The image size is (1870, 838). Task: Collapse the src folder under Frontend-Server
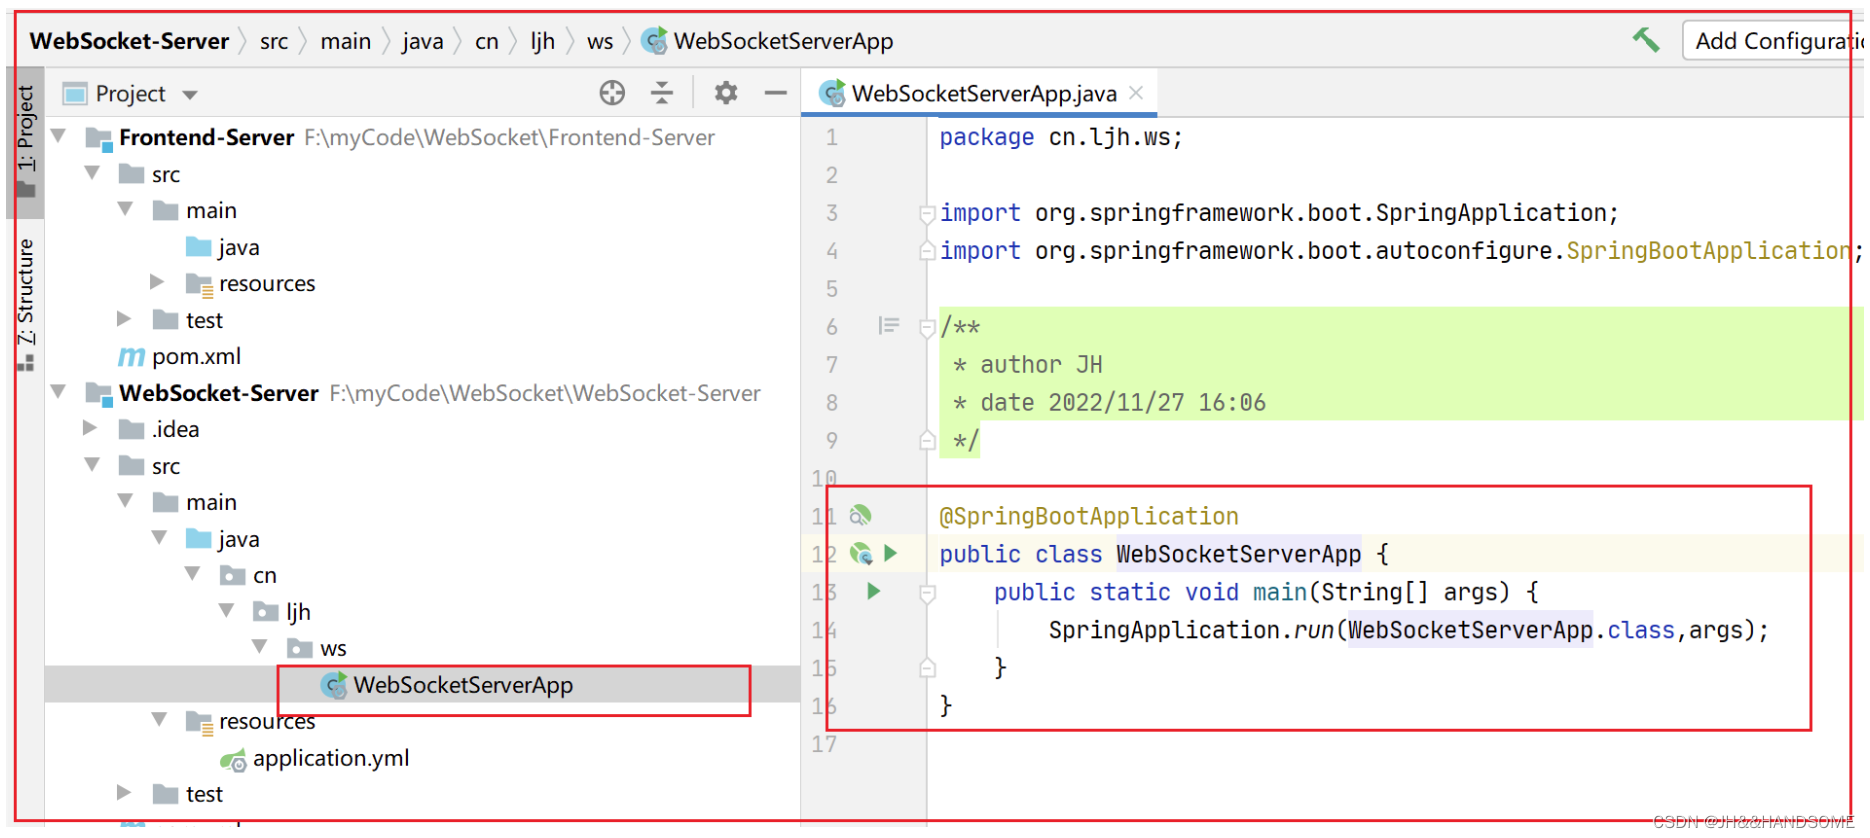(93, 173)
